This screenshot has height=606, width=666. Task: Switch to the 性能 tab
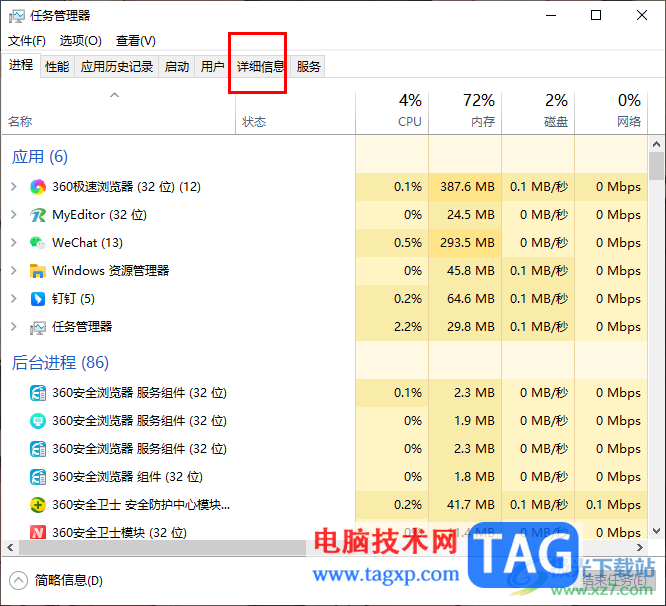click(x=57, y=67)
